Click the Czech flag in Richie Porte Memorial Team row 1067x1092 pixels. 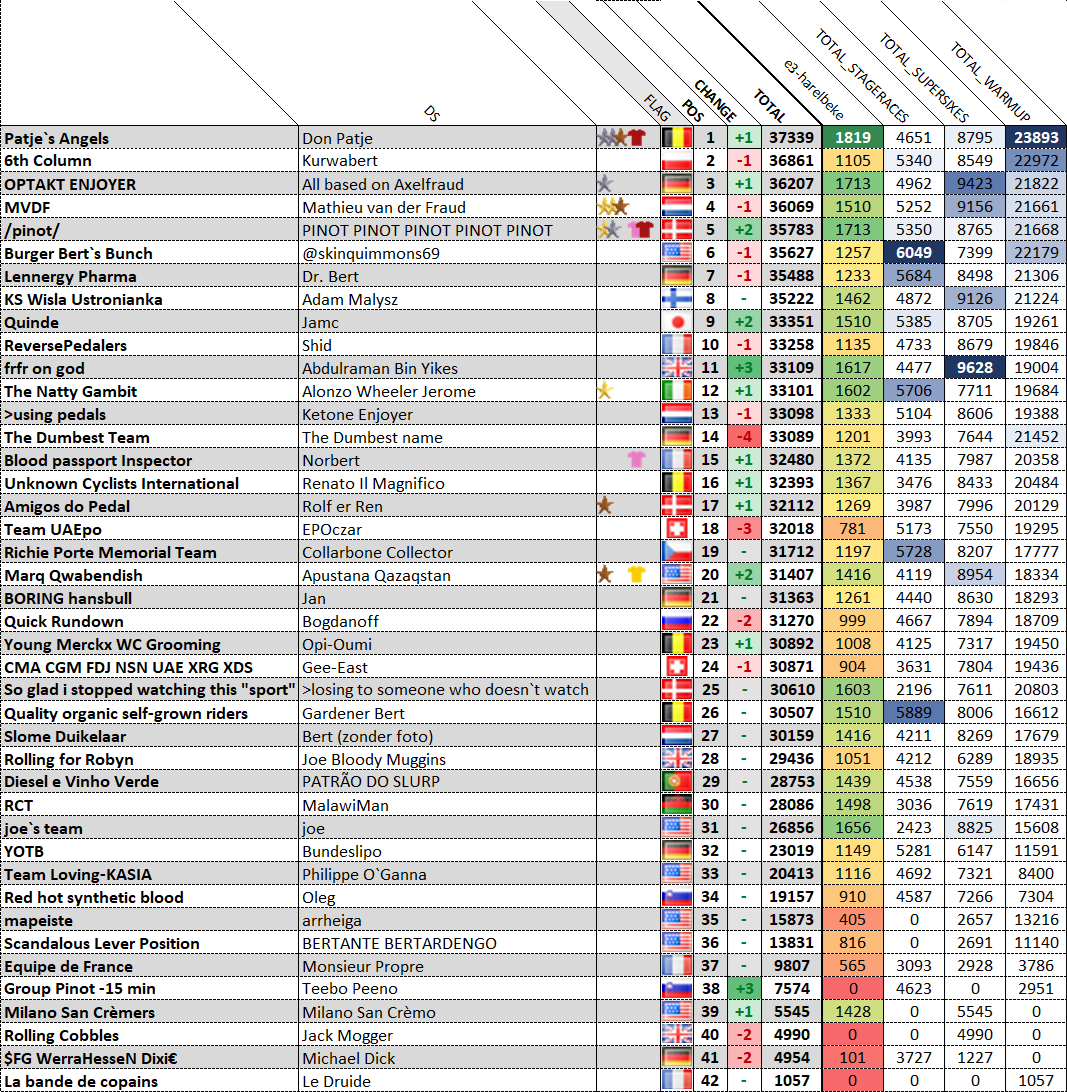coord(676,552)
